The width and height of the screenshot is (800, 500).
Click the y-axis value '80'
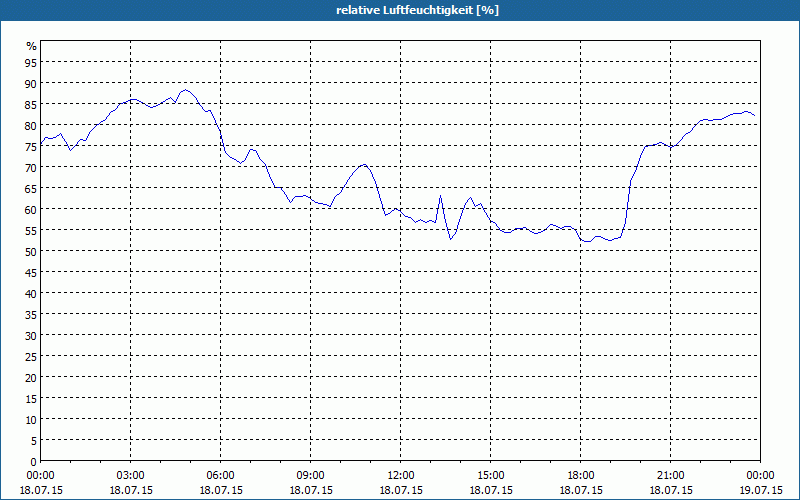(x=31, y=125)
